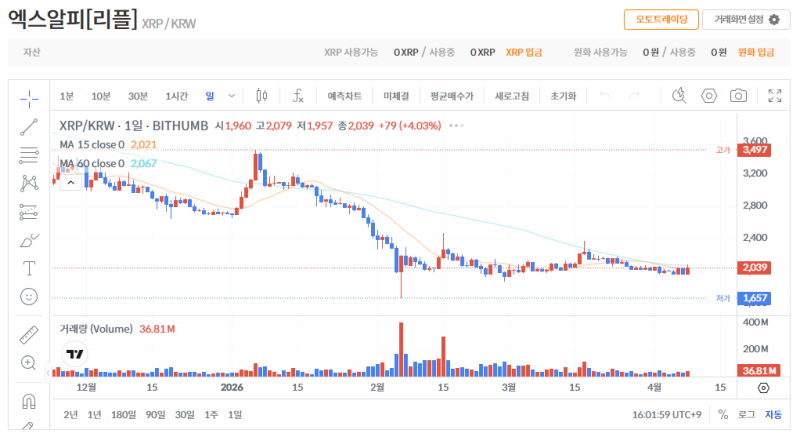Screen dimensions: 800x437
Task: Click the low price label 1,657
Action: click(754, 298)
